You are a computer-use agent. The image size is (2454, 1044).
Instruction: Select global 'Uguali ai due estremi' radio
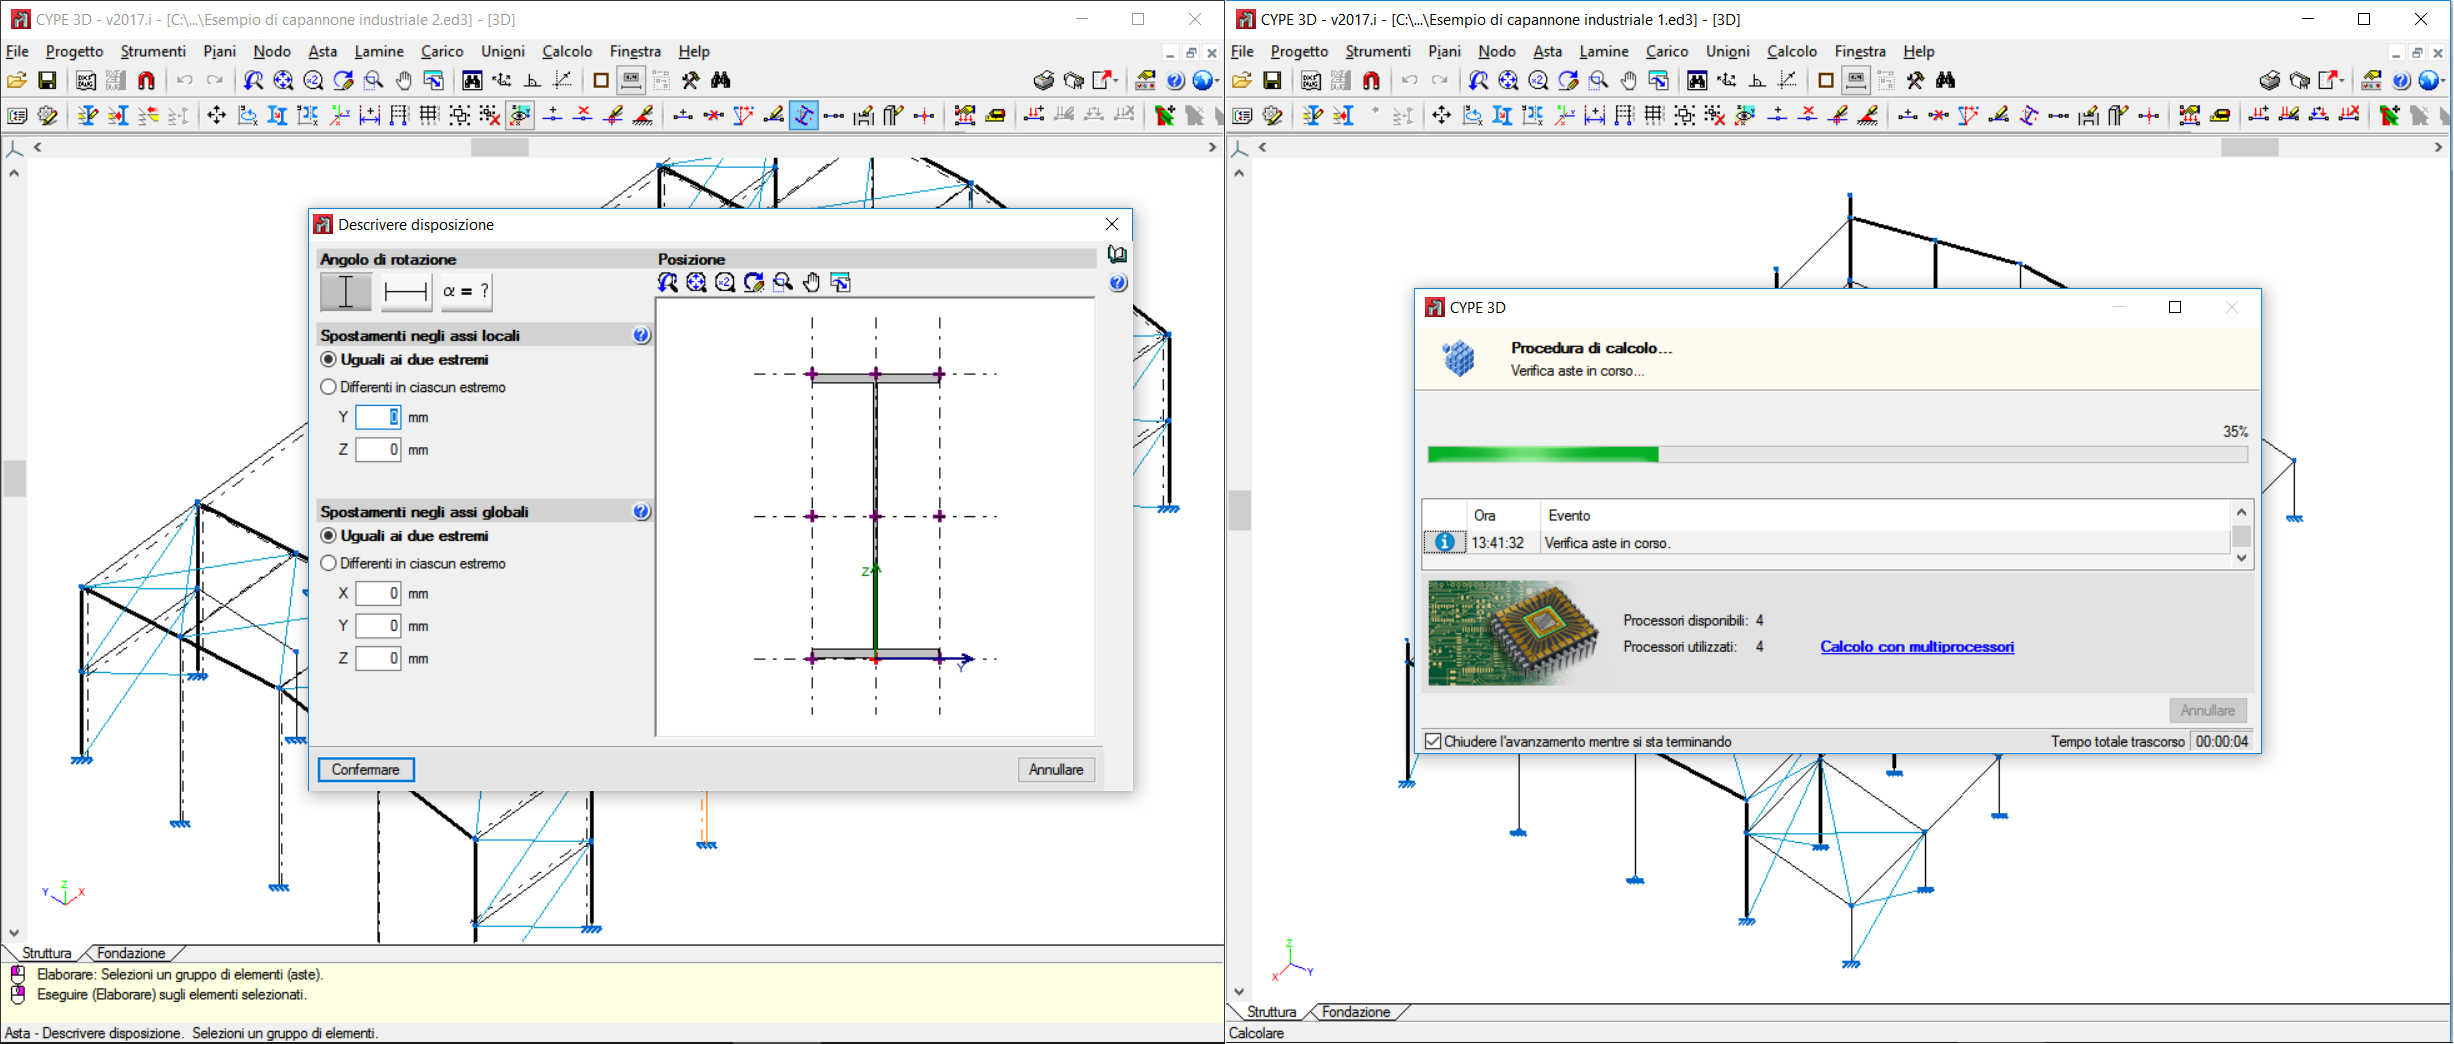point(328,536)
